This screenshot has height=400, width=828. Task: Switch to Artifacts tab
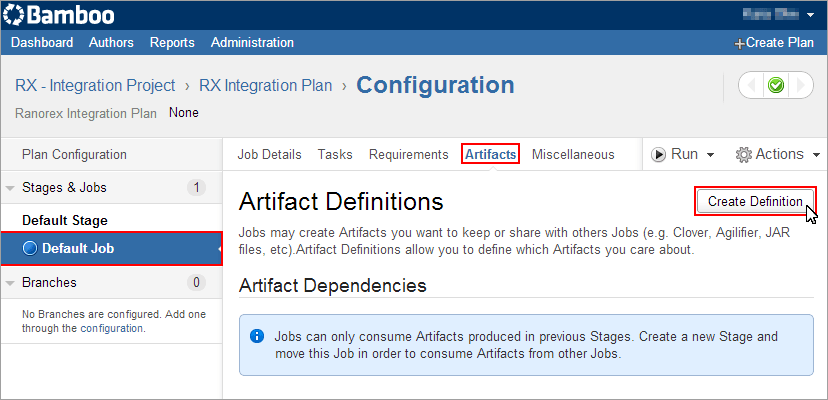(491, 154)
